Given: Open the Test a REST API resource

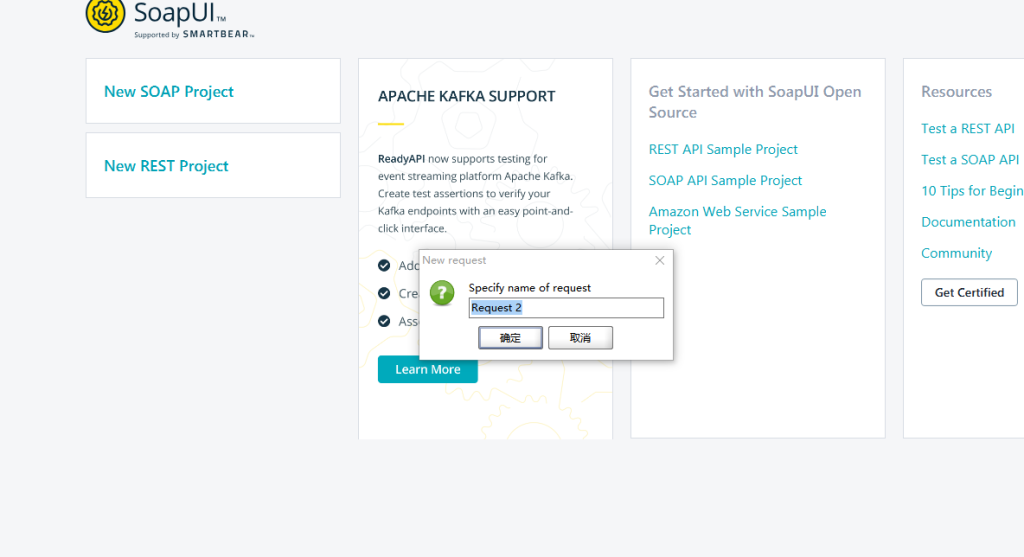Looking at the screenshot, I should [967, 128].
